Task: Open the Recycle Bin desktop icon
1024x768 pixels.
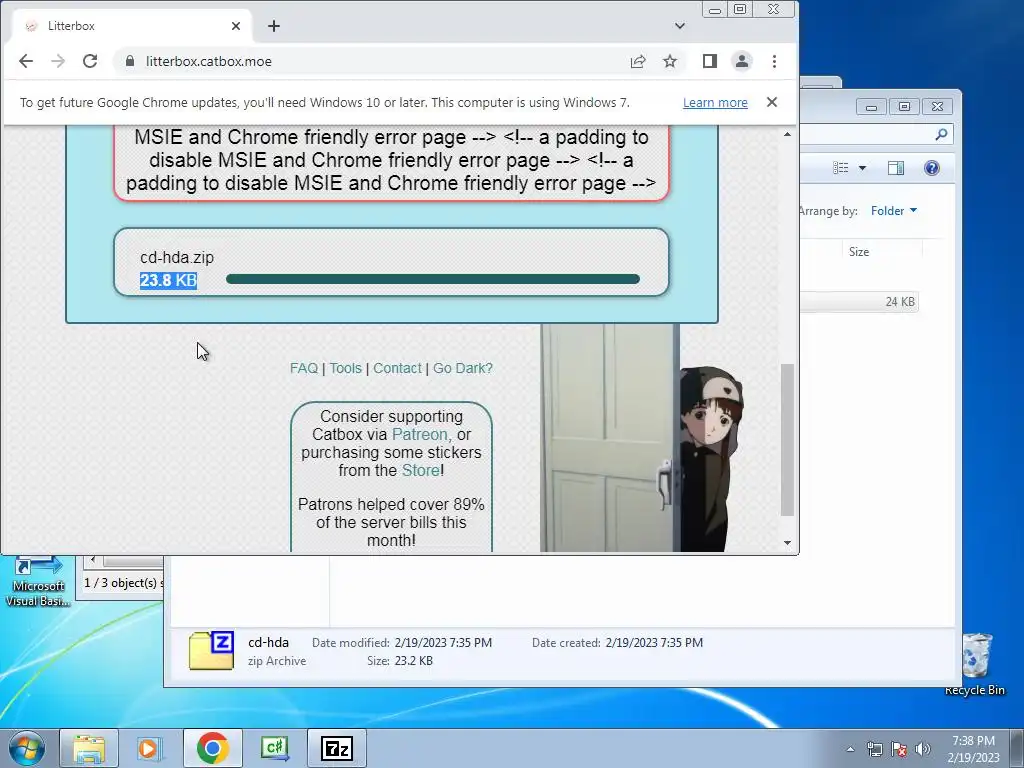Action: tap(975, 664)
